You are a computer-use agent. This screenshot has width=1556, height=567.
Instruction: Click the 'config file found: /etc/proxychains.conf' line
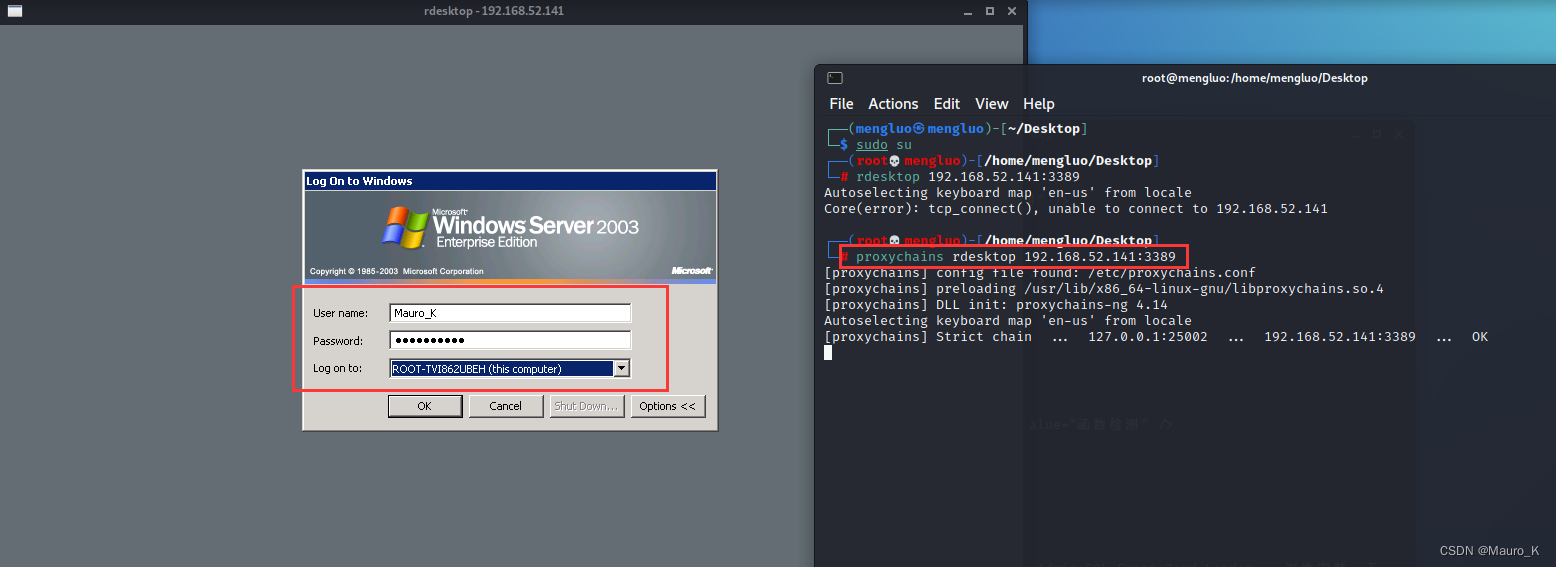pyautogui.click(x=1039, y=273)
